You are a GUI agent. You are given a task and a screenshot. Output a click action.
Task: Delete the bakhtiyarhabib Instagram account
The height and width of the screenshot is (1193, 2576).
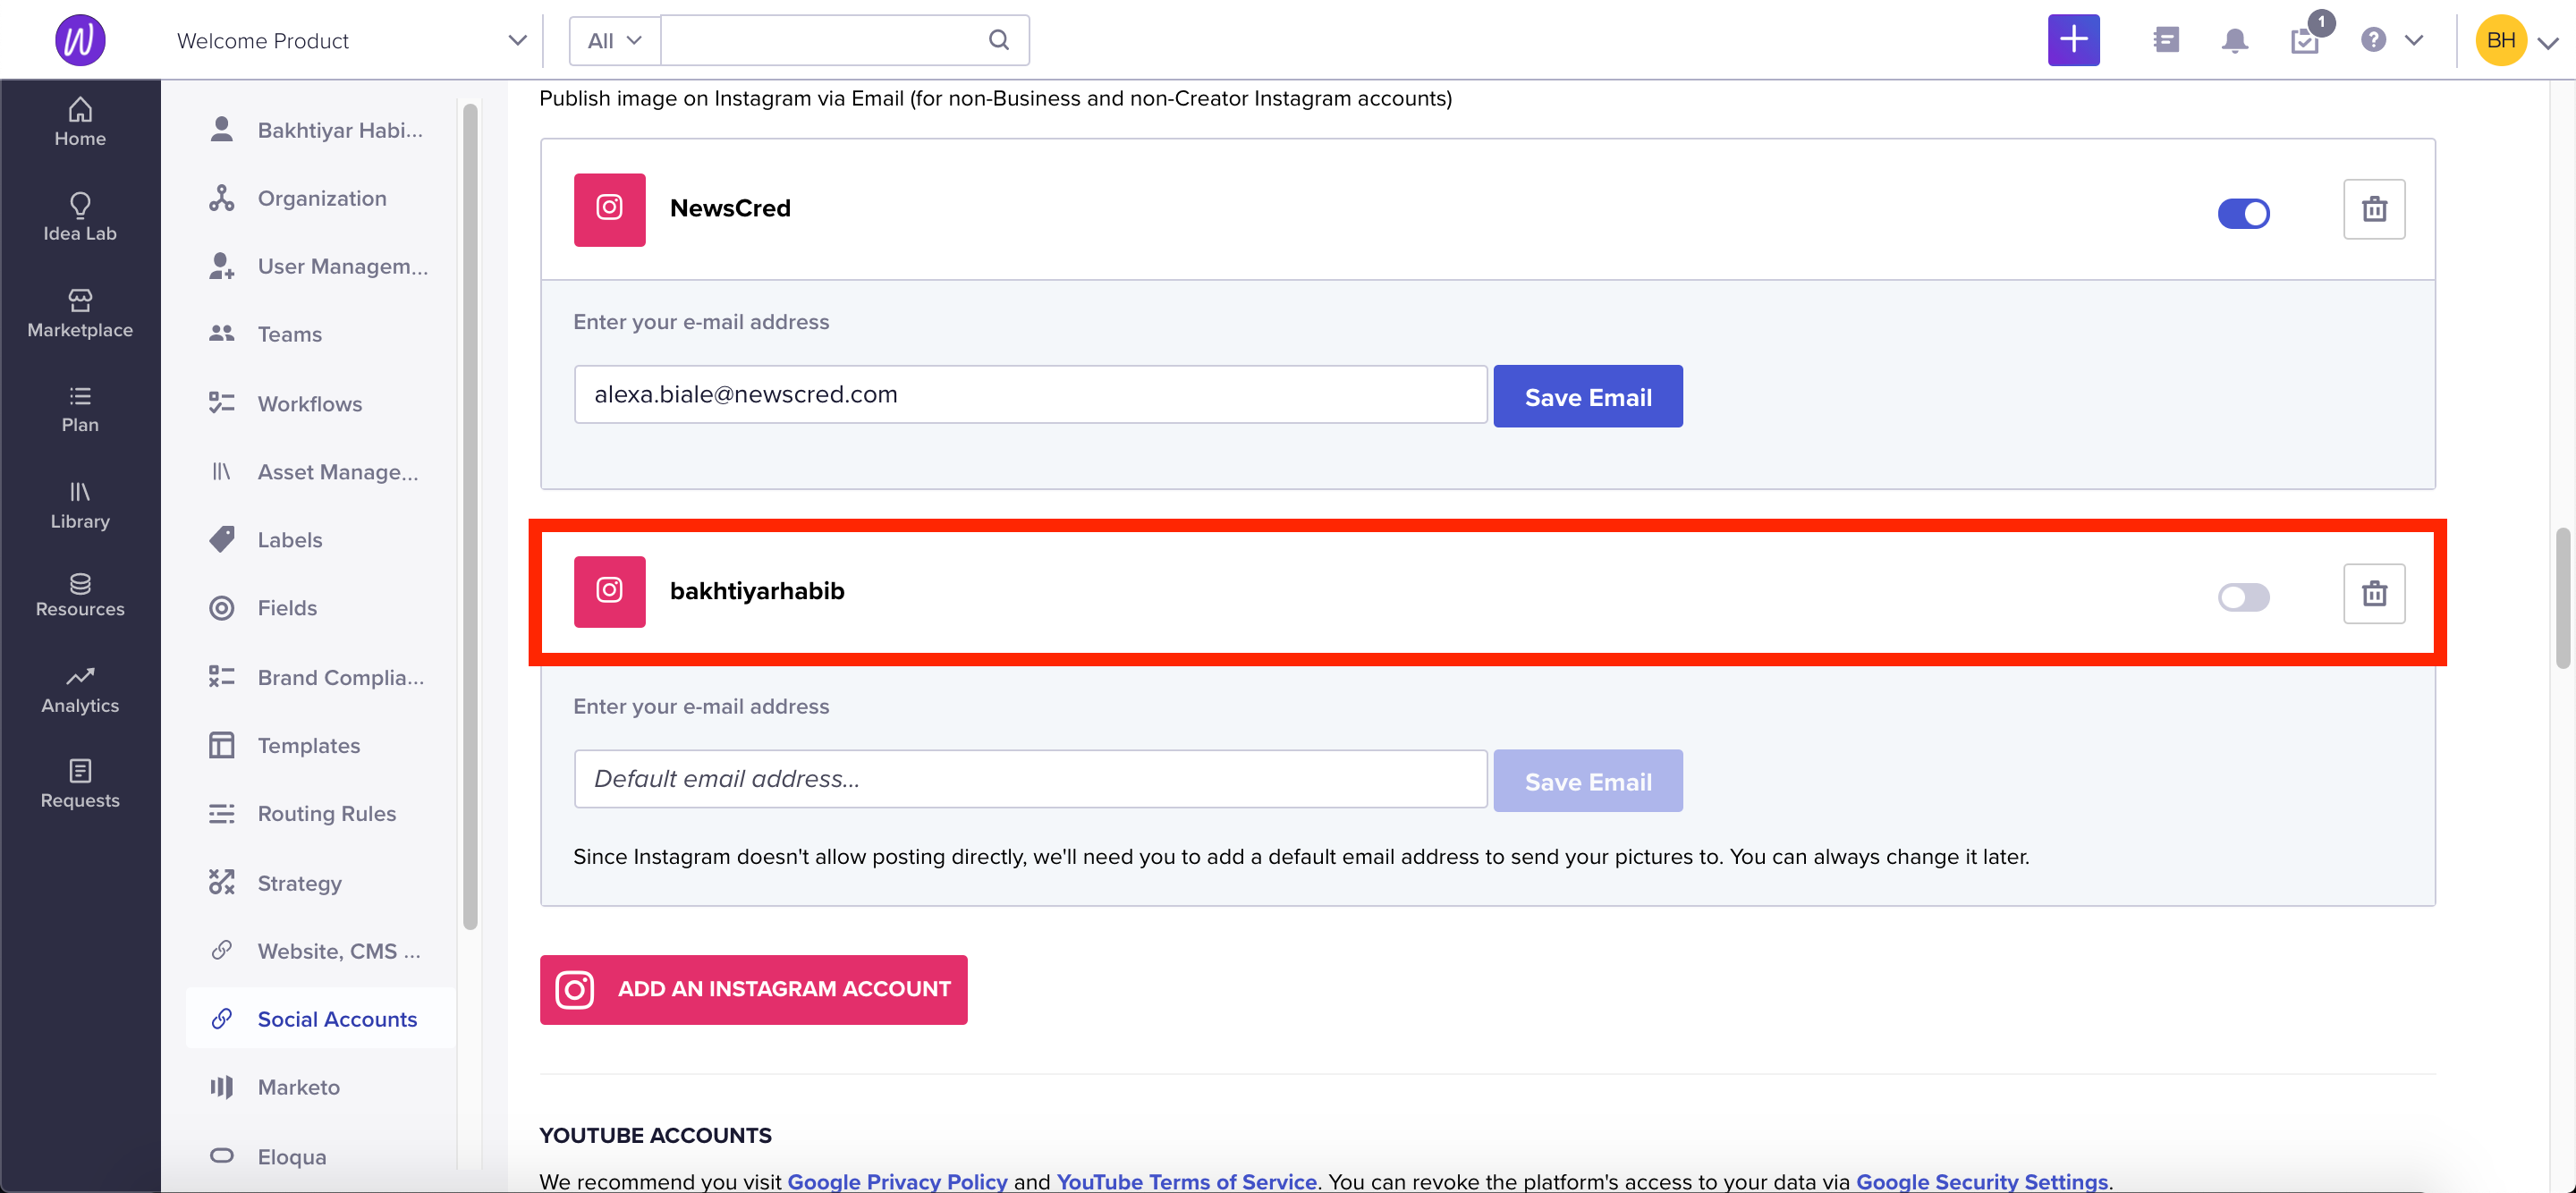coord(2374,593)
